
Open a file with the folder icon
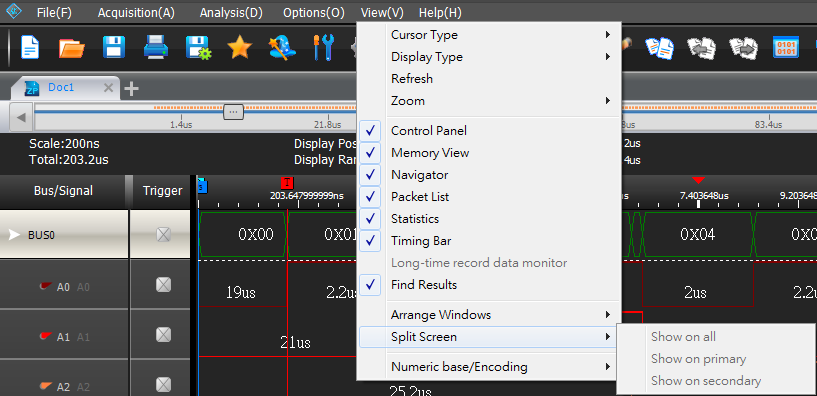71,47
